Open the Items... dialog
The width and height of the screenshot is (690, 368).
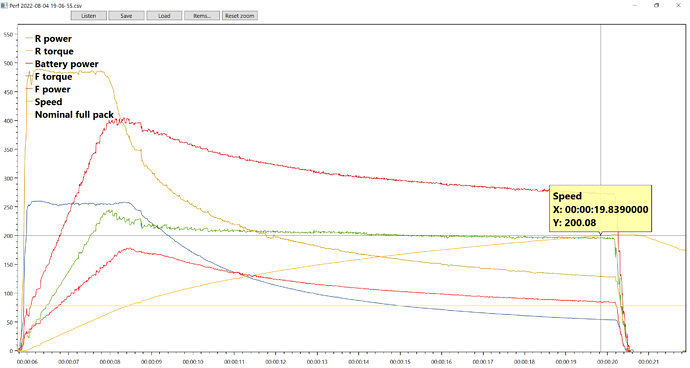[x=202, y=16]
